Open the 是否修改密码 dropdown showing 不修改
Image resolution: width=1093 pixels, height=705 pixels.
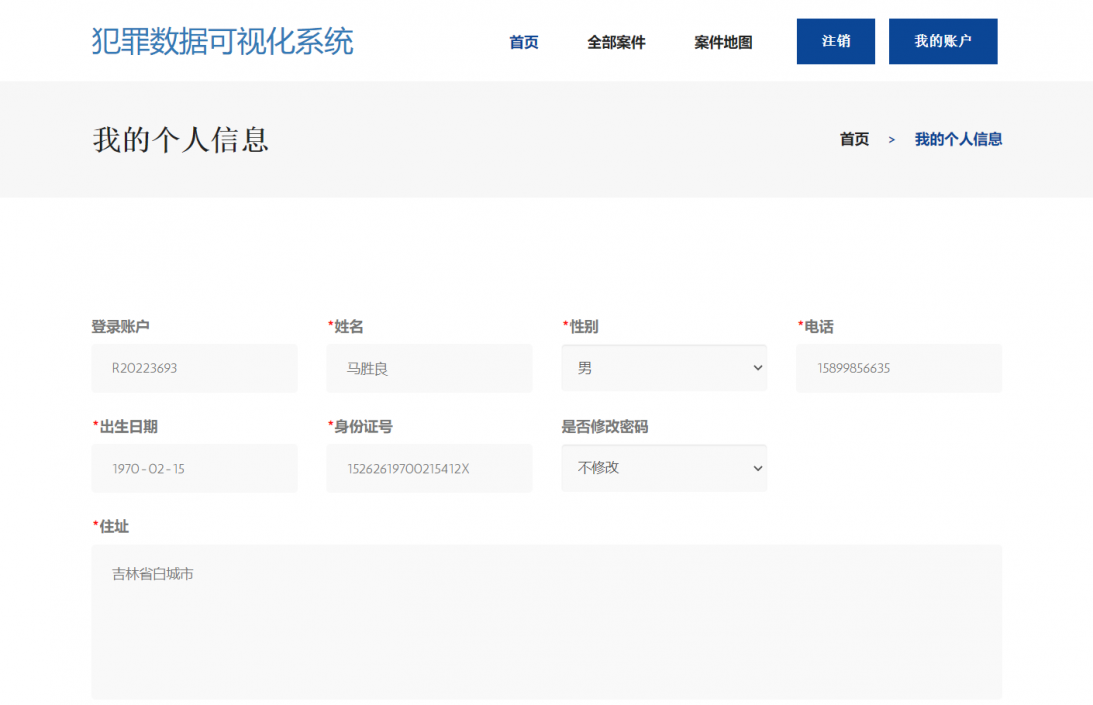pyautogui.click(x=664, y=468)
